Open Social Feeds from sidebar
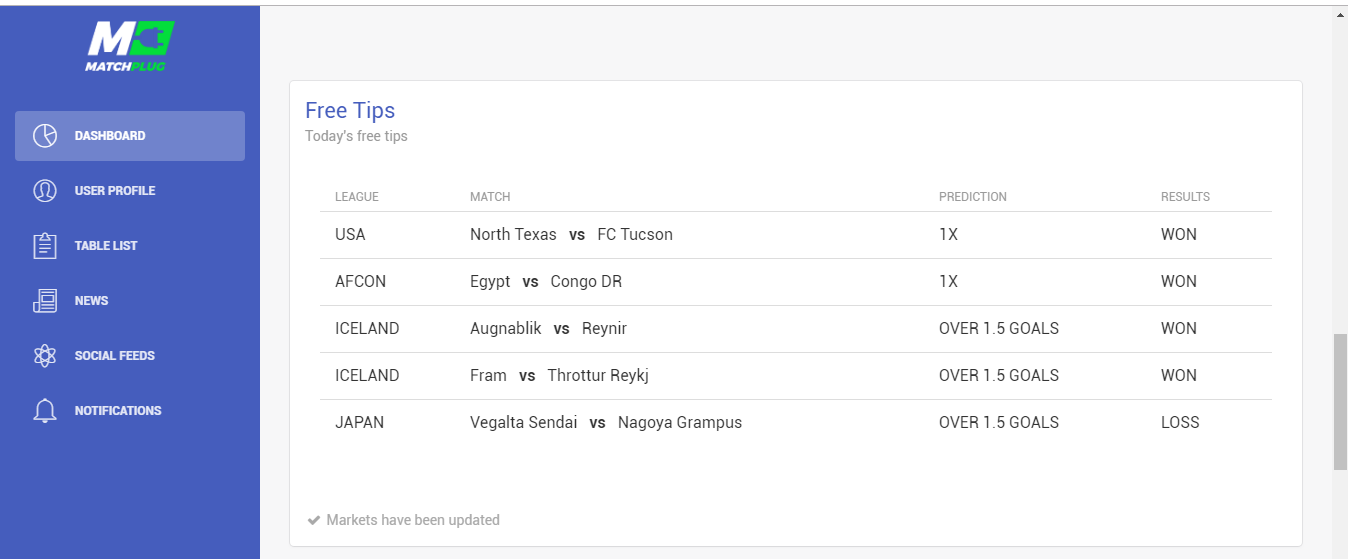 [x=130, y=356]
